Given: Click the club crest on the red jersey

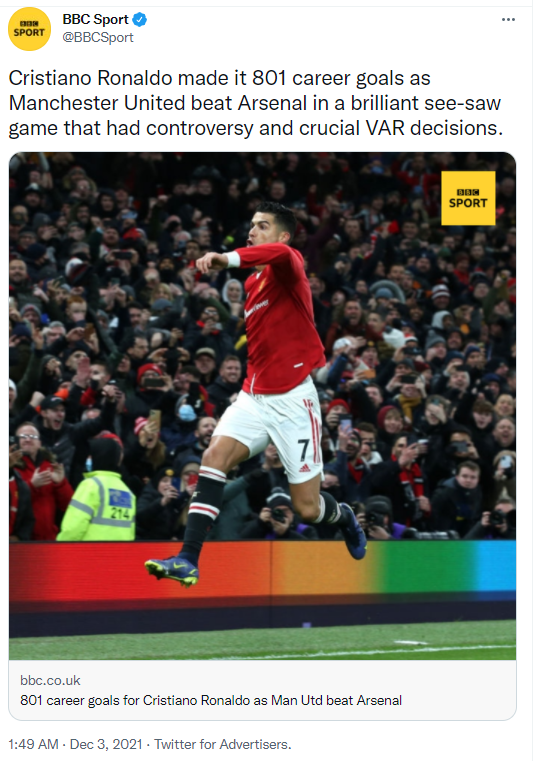Looking at the screenshot, I should pyautogui.click(x=262, y=284).
